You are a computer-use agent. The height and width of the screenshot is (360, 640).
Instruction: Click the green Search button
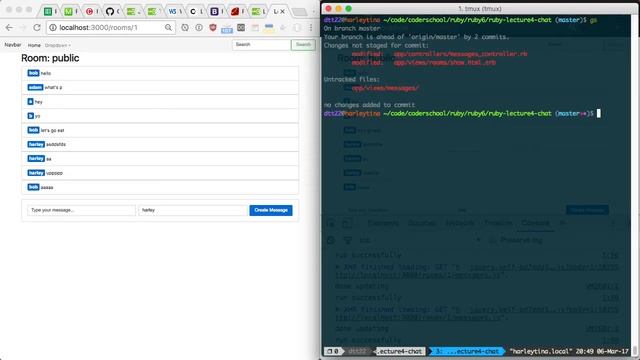[x=303, y=44]
